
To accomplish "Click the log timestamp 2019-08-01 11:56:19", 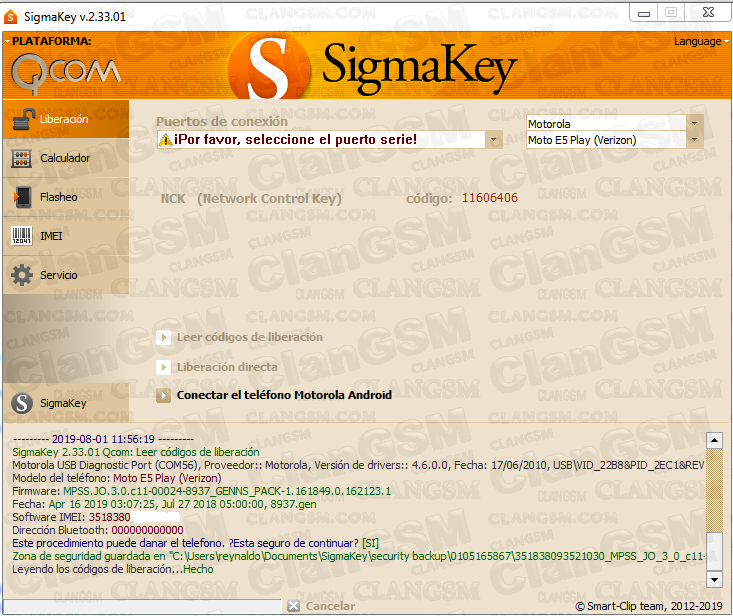I will (x=103, y=439).
